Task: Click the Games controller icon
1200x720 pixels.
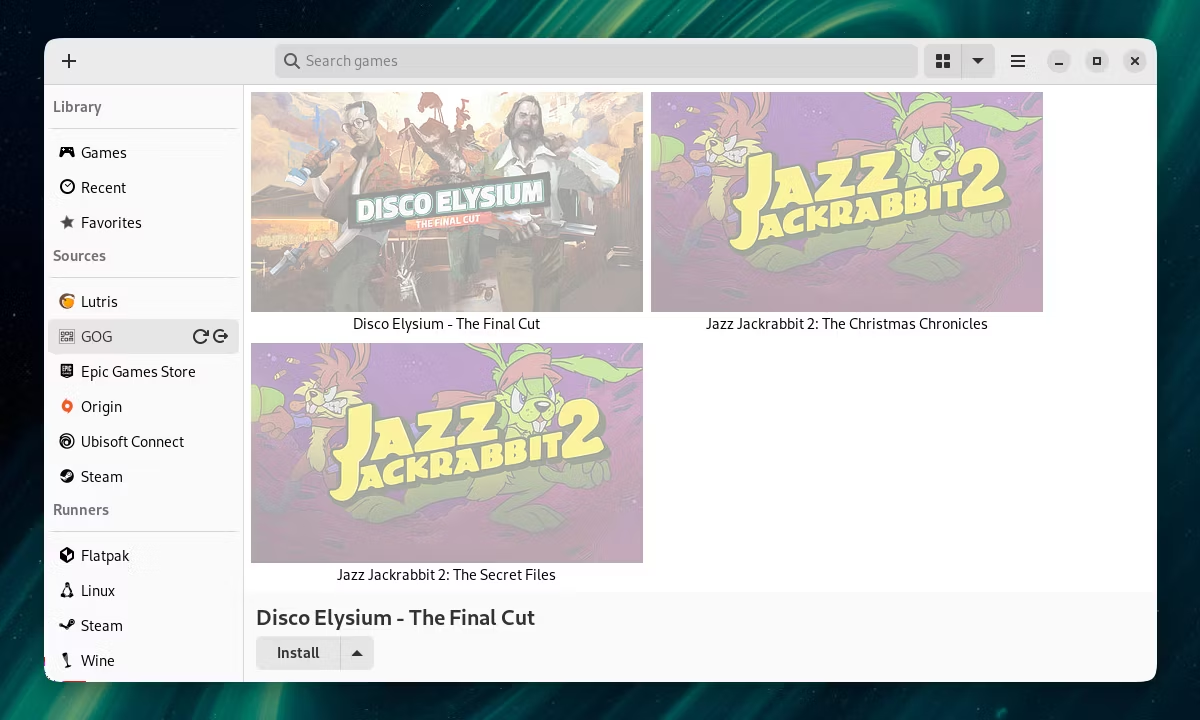Action: [x=67, y=152]
